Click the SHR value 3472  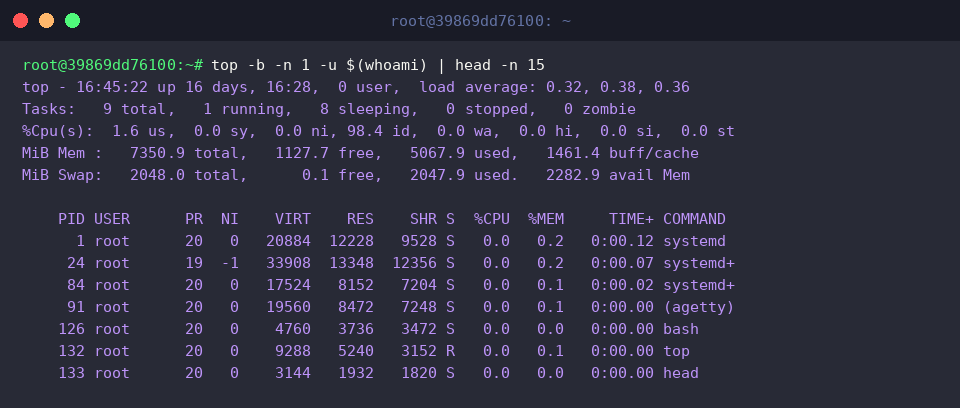click(x=419, y=330)
